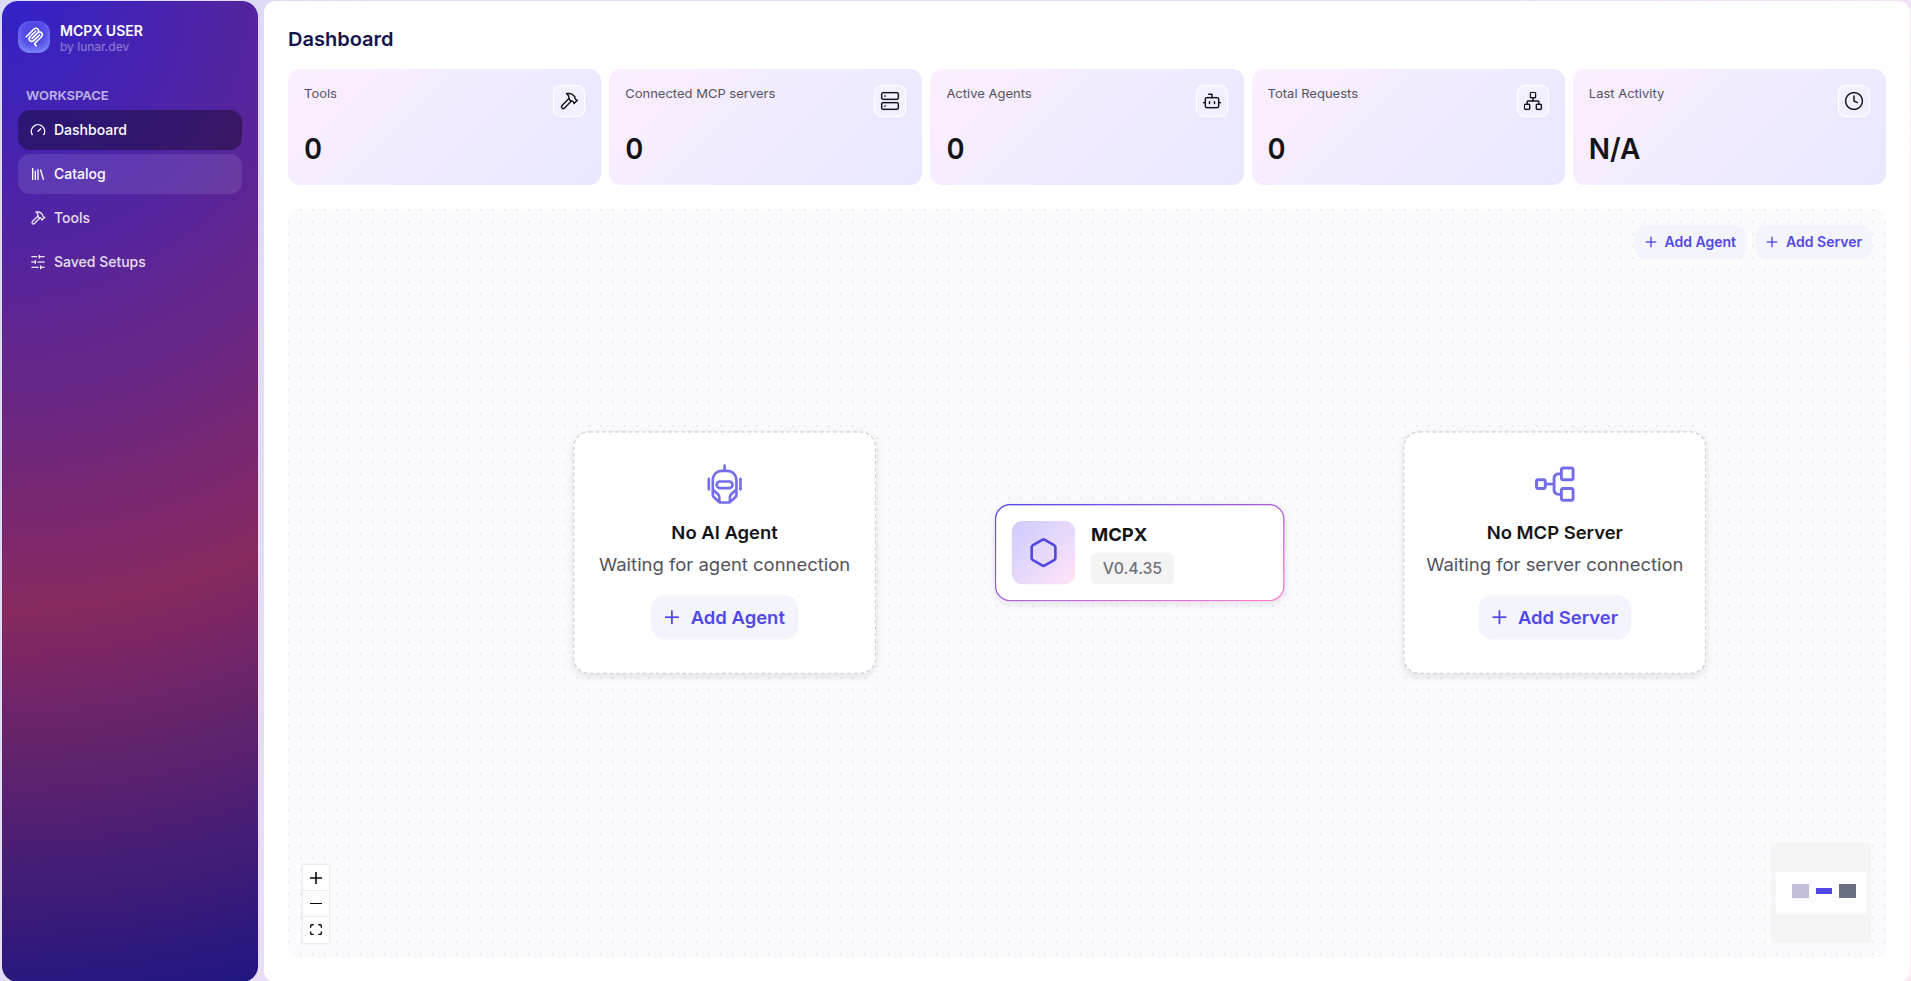
Task: Click Add Server button in top toolbar
Action: 1814,242
